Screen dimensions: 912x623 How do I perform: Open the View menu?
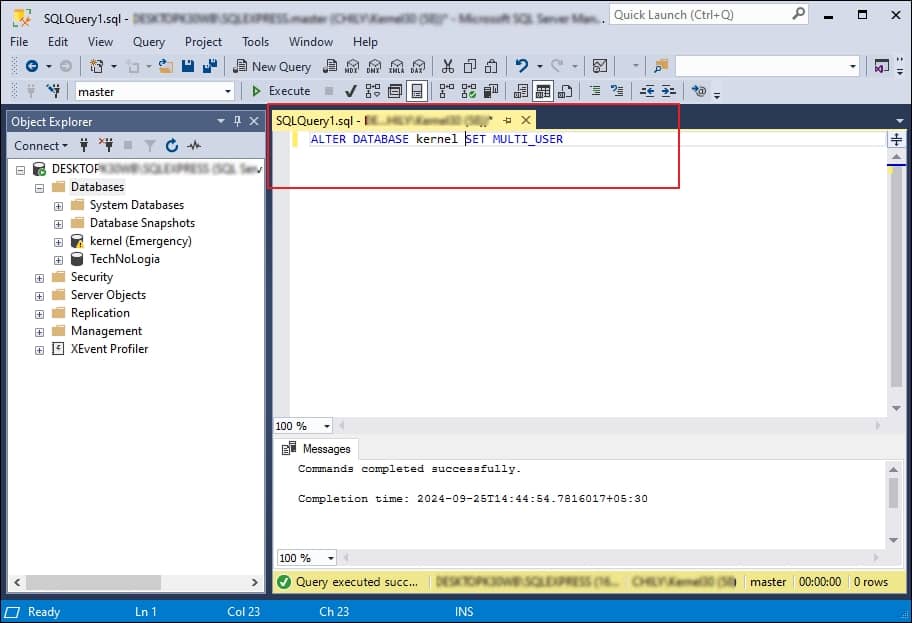[101, 42]
